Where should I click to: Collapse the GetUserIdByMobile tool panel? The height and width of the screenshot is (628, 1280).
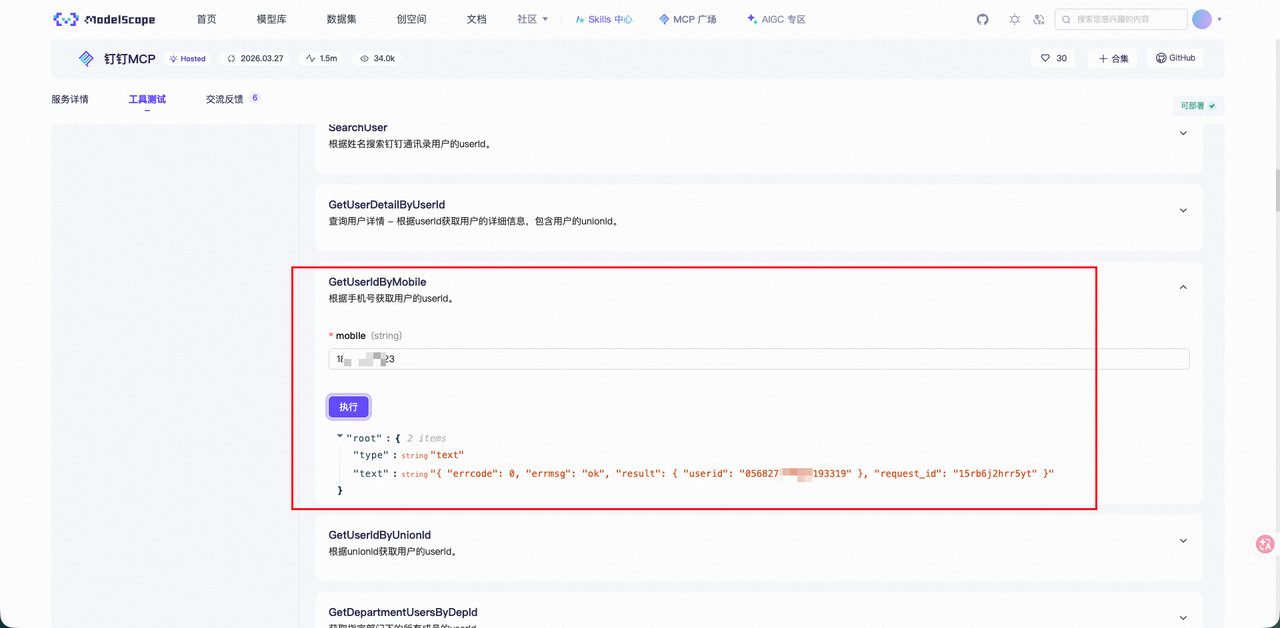pyautogui.click(x=1183, y=288)
